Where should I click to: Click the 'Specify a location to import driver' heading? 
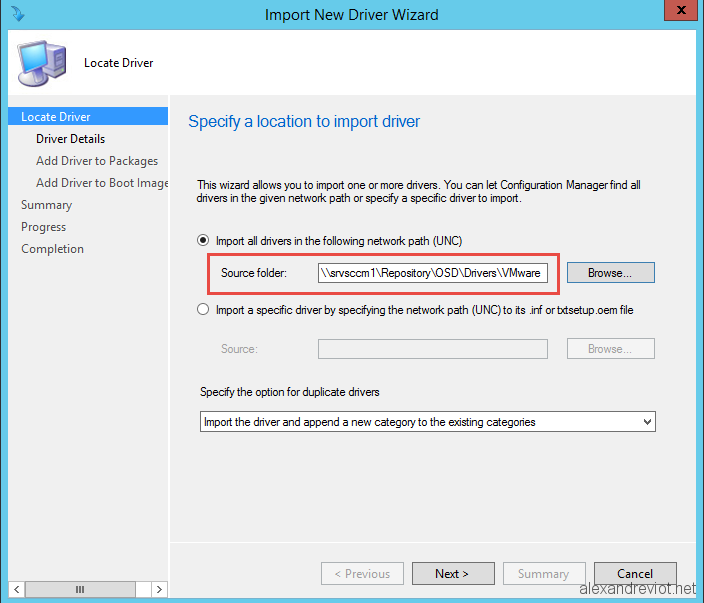click(304, 121)
